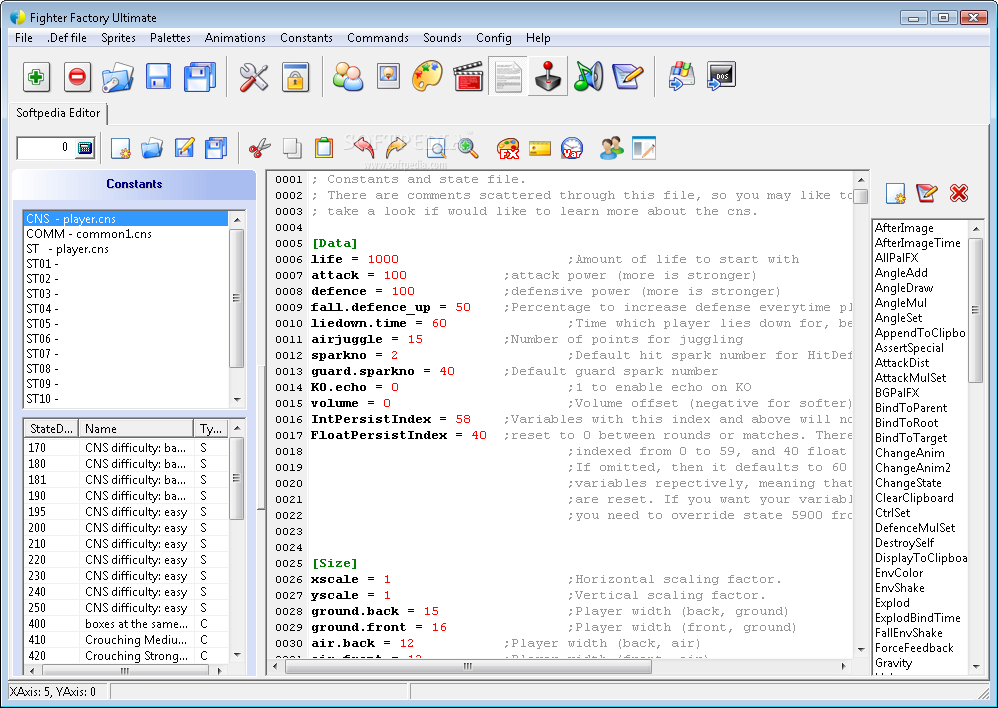
Task: Click the Windows flag run icon
Action: pyautogui.click(x=681, y=77)
